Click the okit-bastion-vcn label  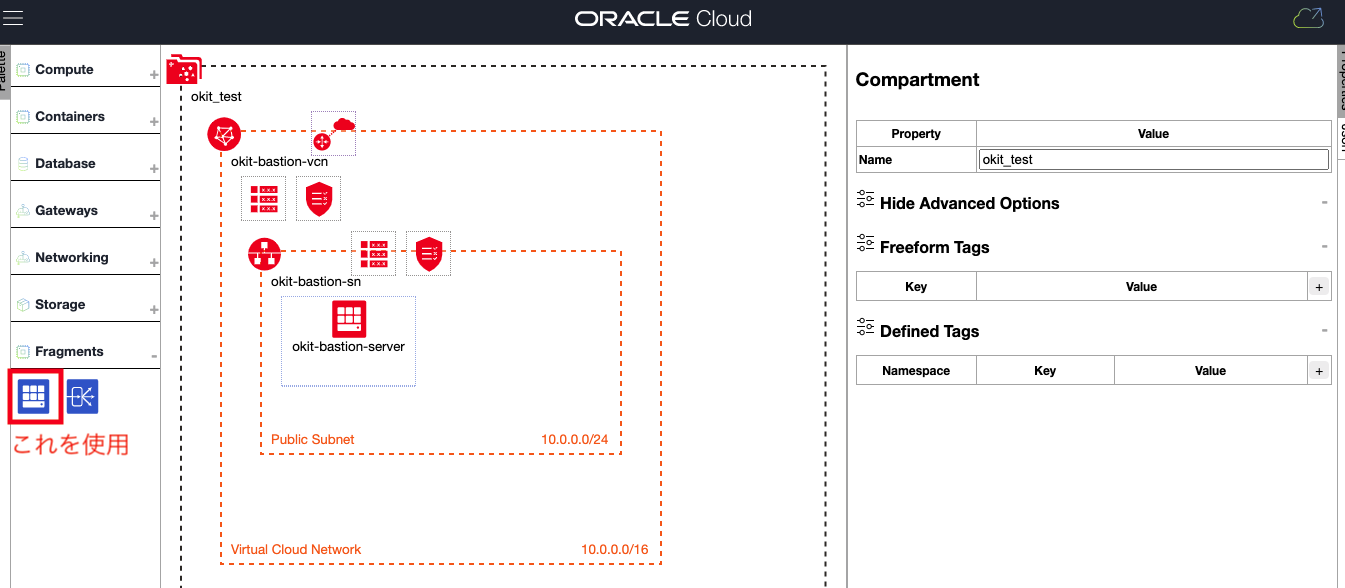279,162
